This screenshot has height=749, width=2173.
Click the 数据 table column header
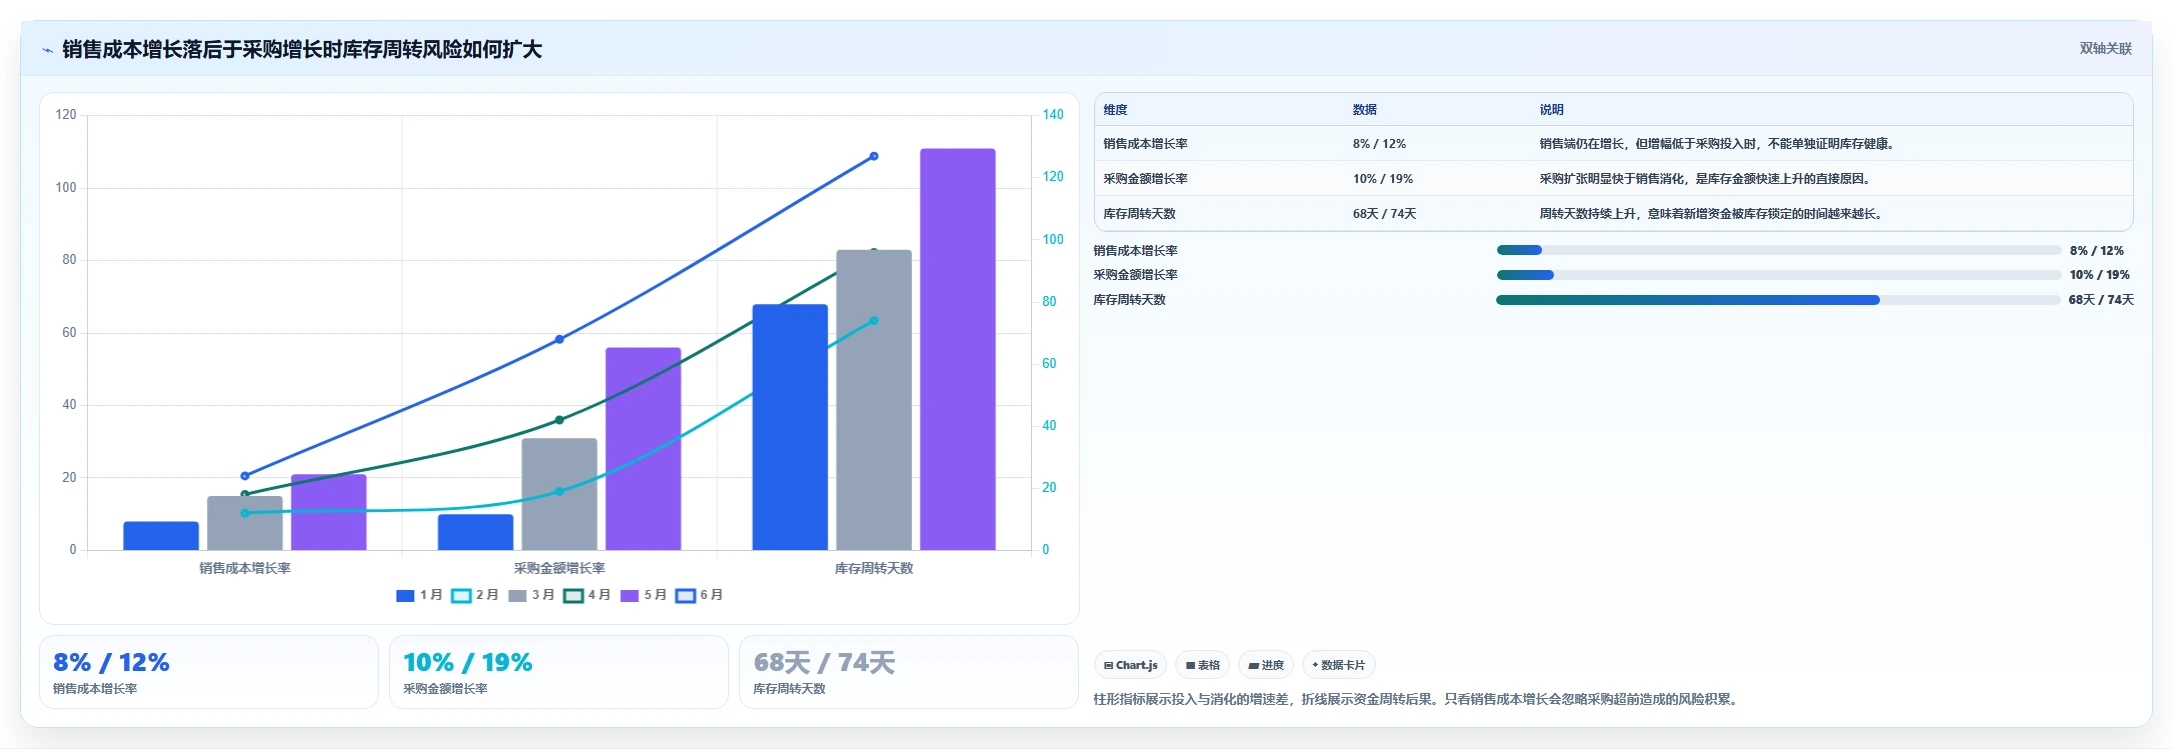[1365, 110]
